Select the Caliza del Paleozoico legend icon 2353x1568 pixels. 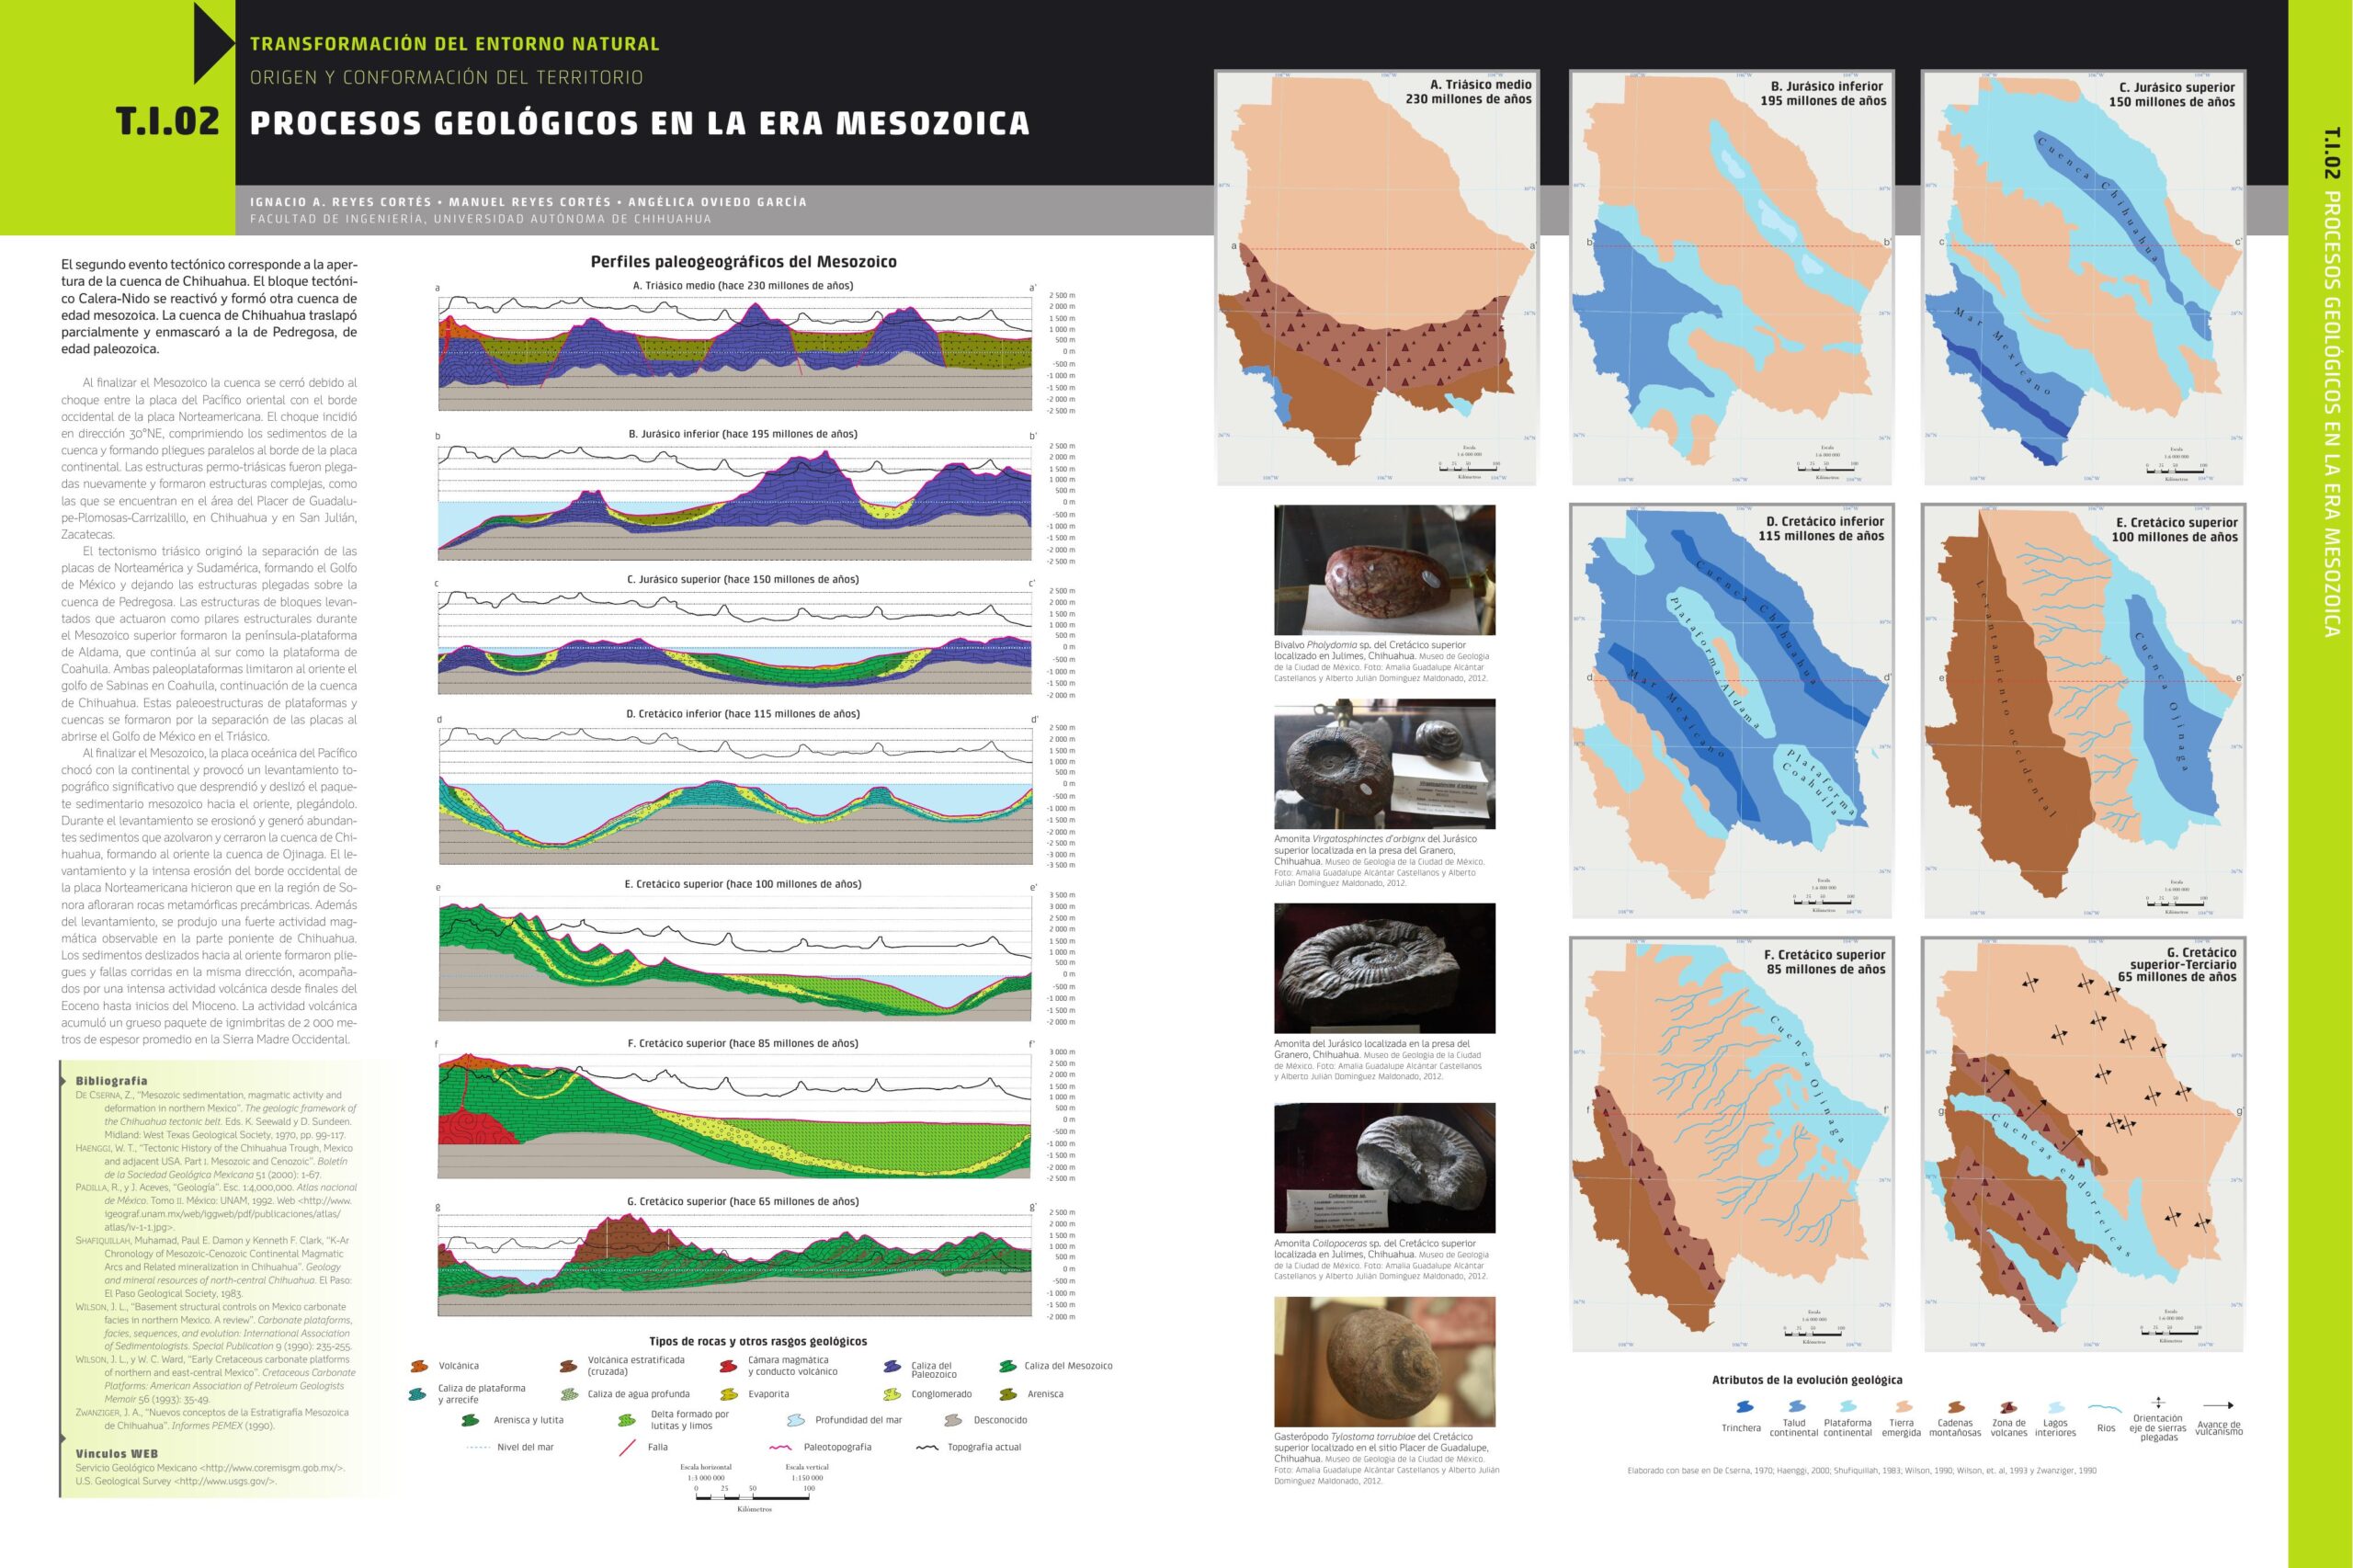coord(893,1366)
